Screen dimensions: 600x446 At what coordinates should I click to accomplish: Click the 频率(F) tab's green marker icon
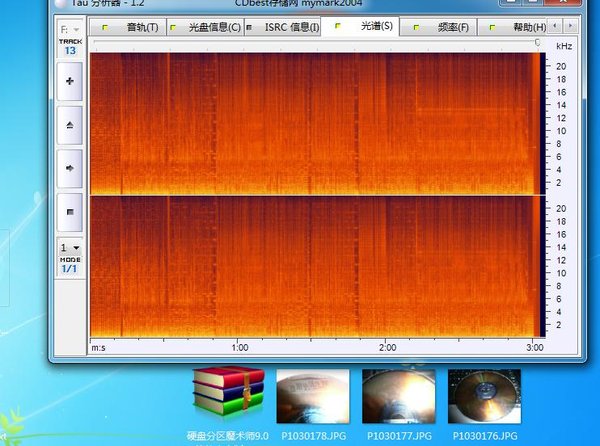pyautogui.click(x=416, y=28)
